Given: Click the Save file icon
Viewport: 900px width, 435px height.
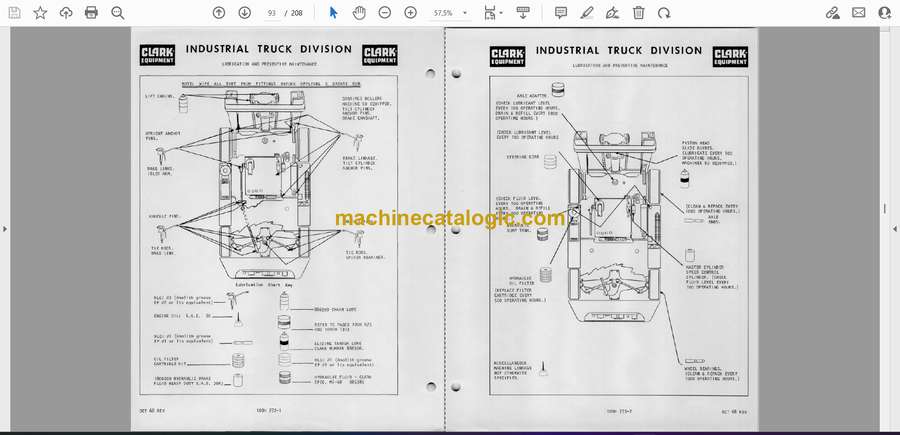Looking at the screenshot, I should click(14, 13).
